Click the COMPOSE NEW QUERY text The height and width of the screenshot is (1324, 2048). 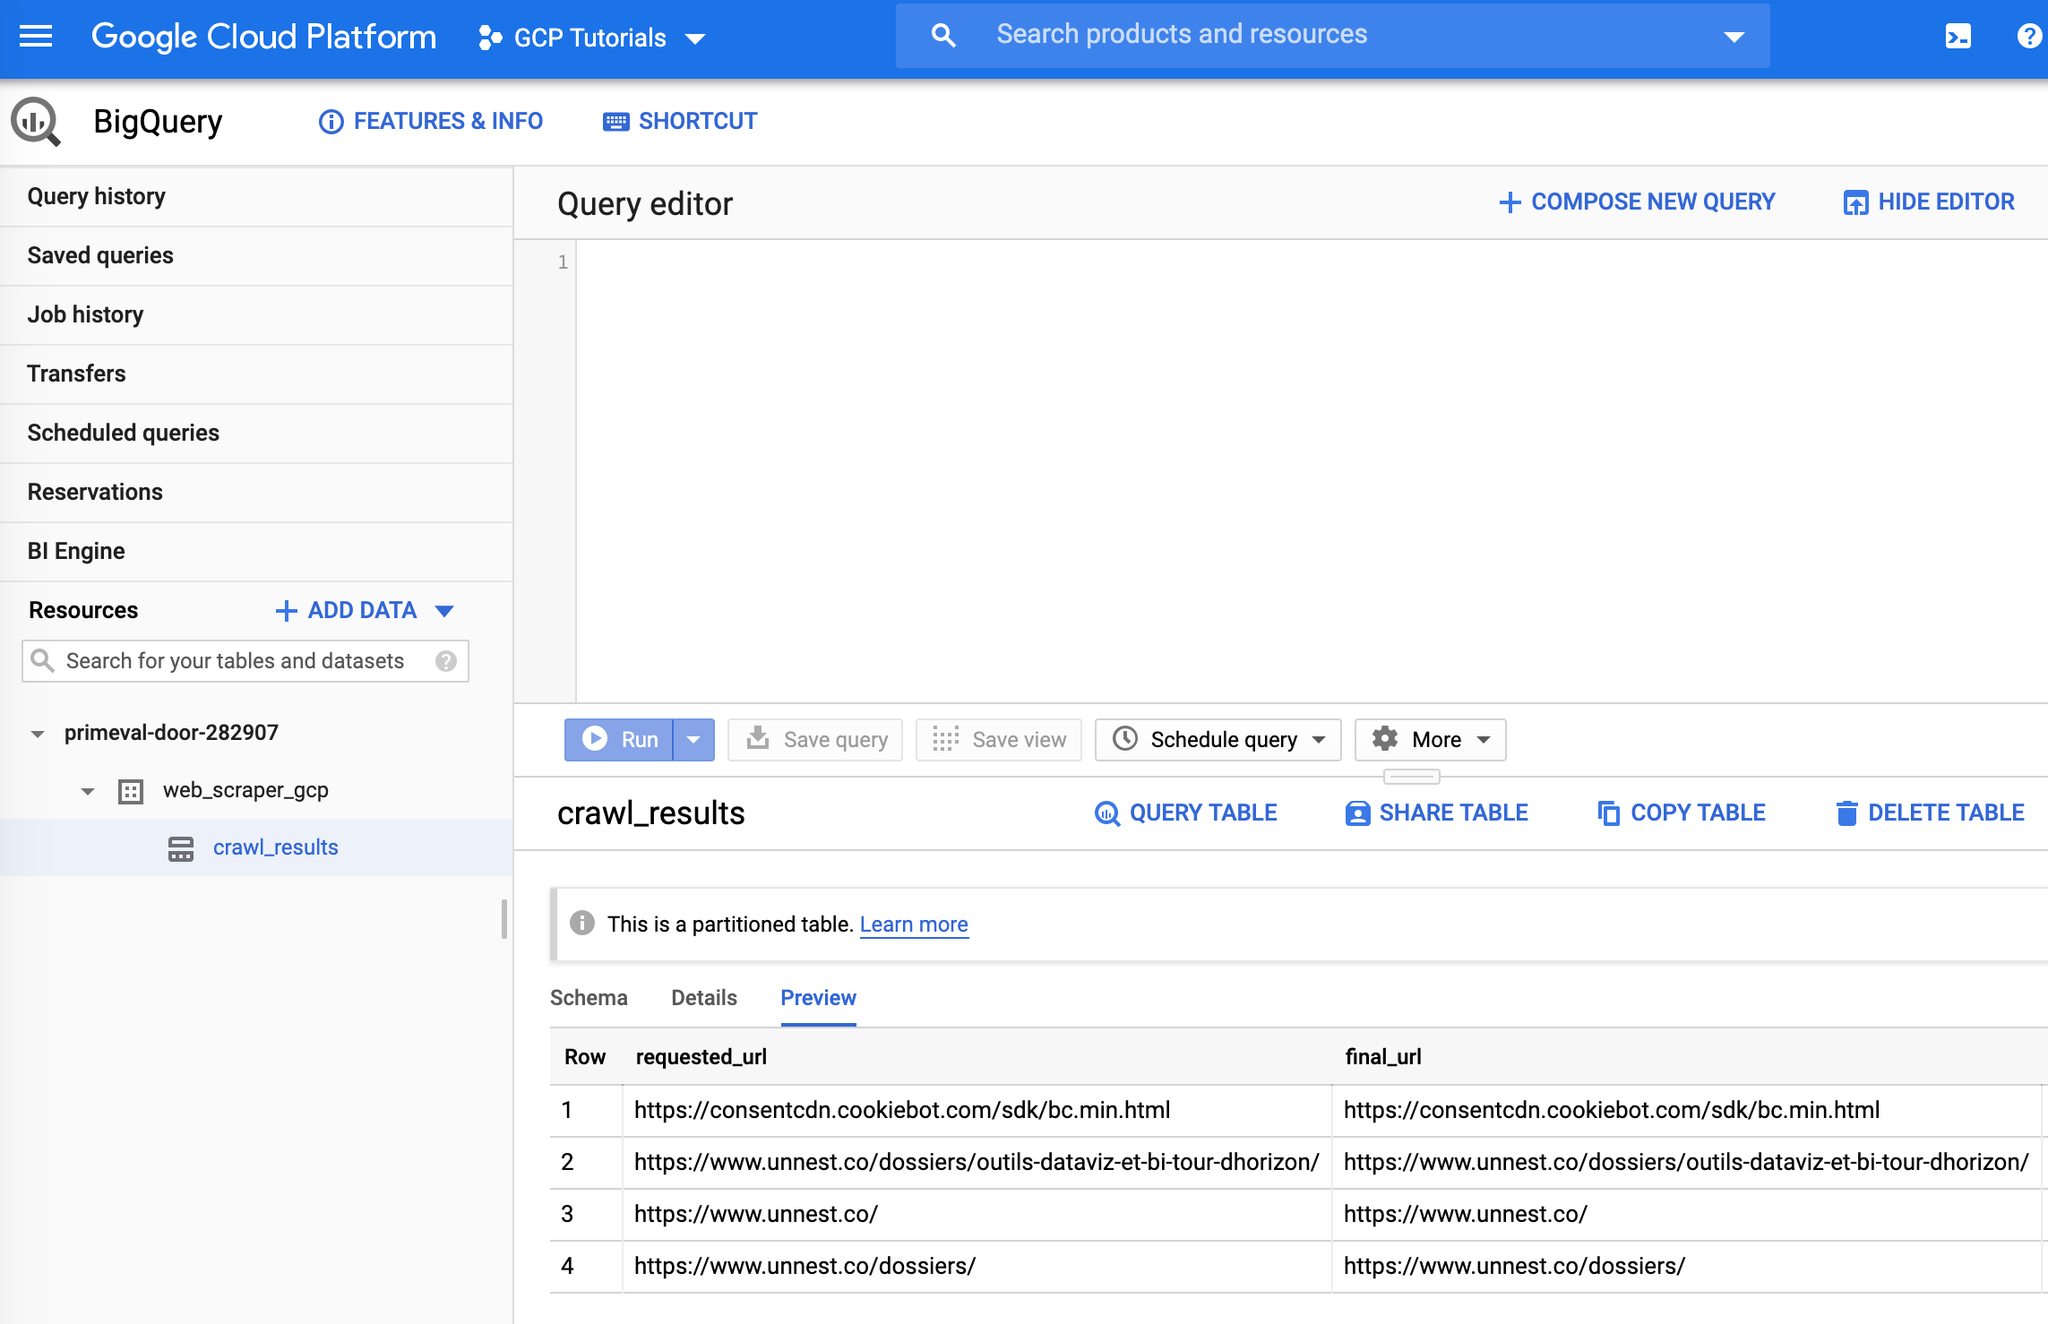1653,202
